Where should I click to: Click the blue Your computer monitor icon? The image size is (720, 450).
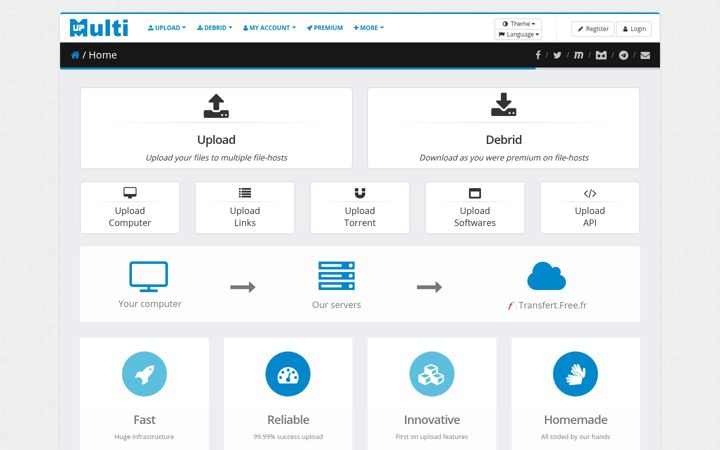(149, 276)
